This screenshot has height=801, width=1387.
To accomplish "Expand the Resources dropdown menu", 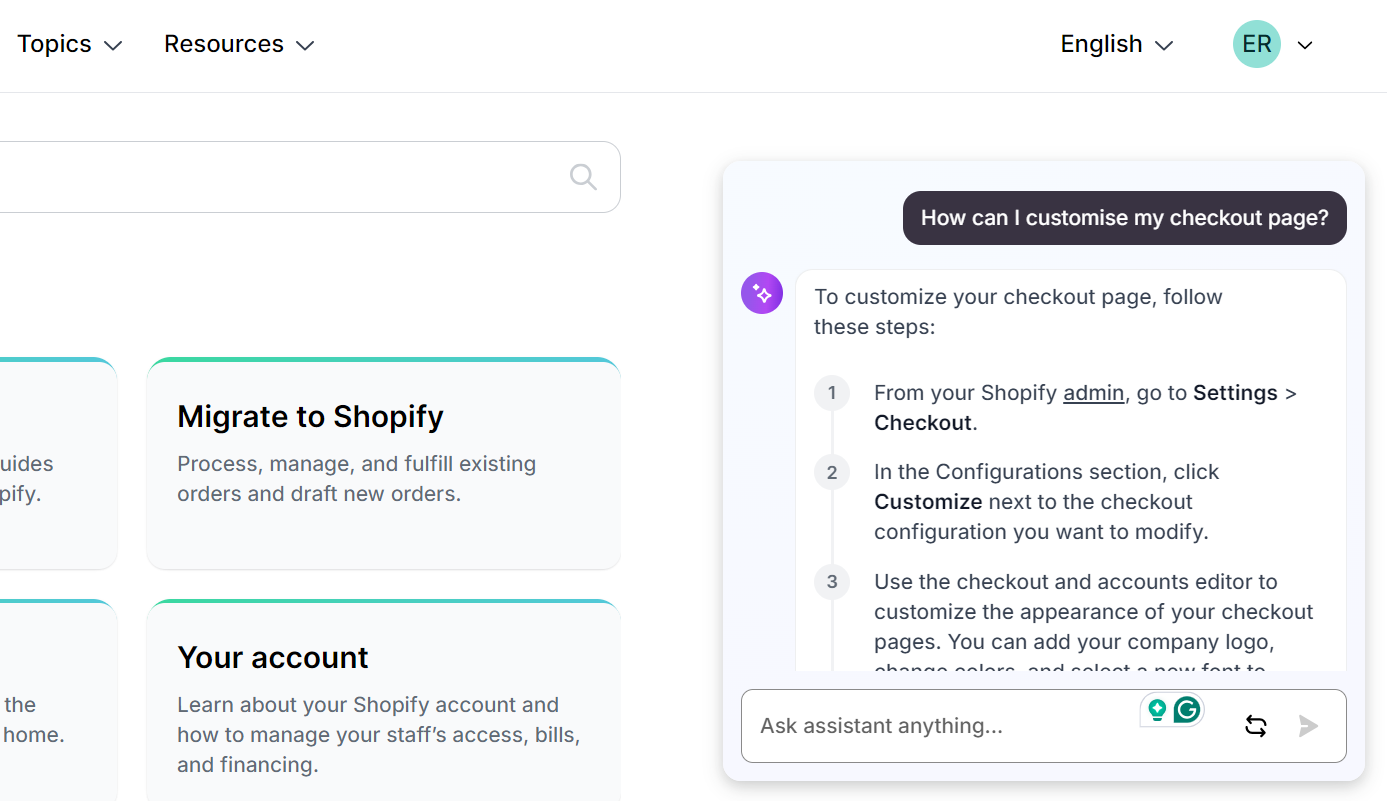I will click(239, 44).
